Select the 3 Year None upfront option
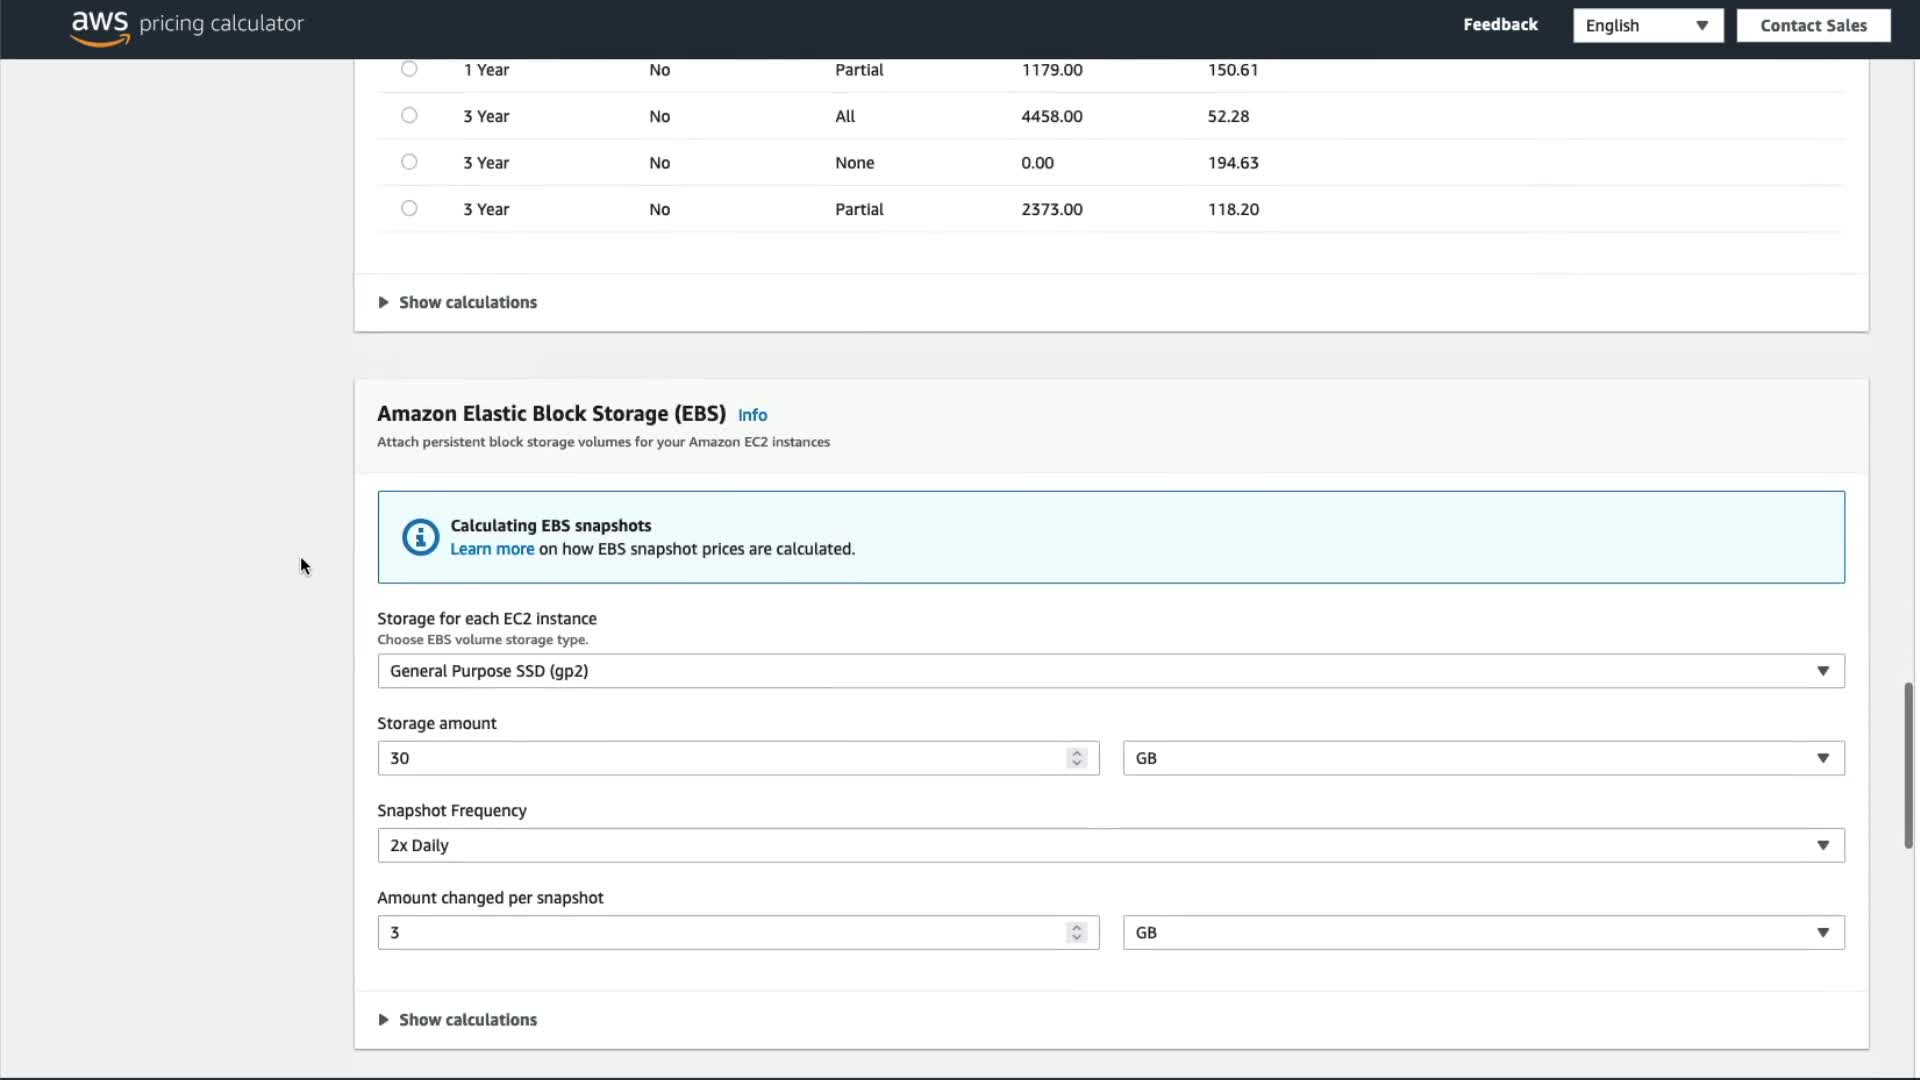This screenshot has width=1920, height=1080. (409, 162)
